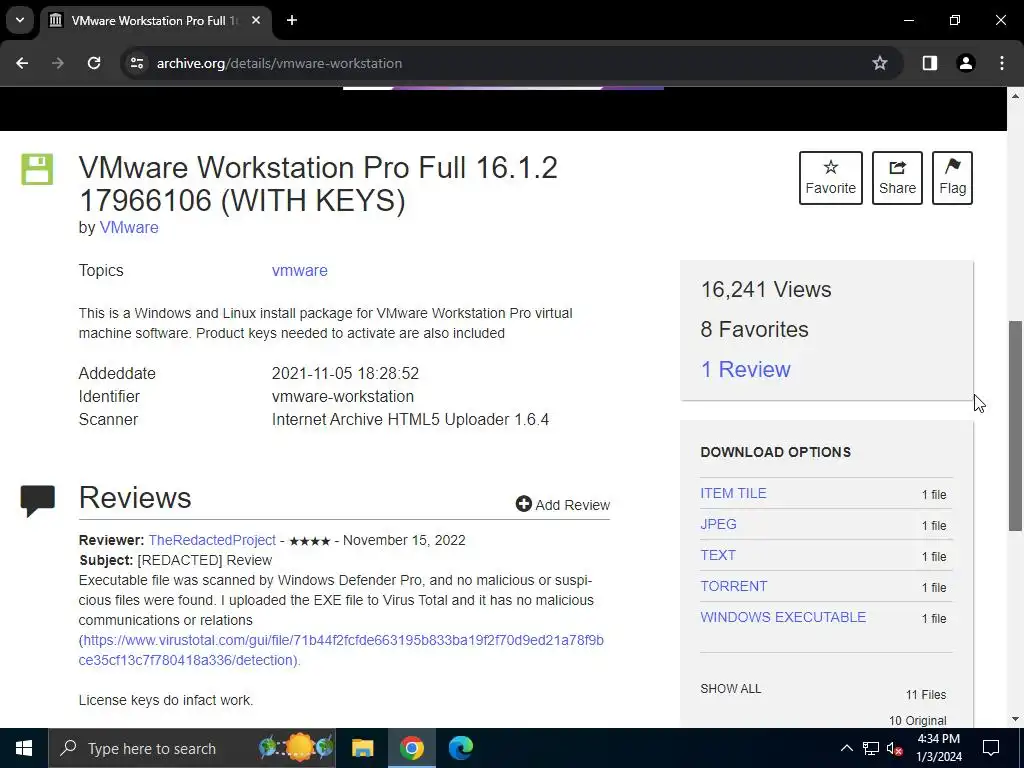Download the TORRENT option

coord(733,586)
